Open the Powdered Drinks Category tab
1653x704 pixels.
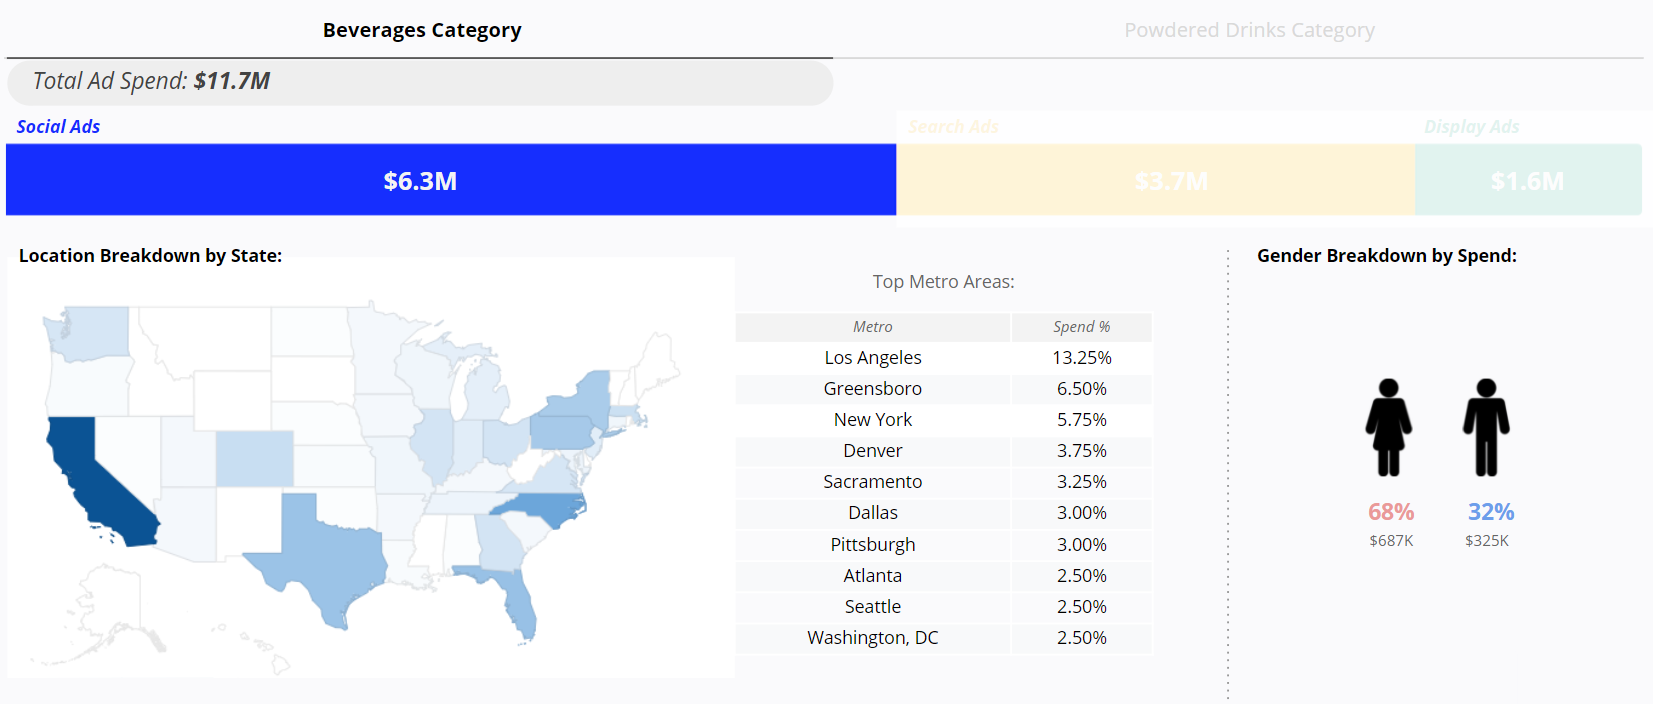point(1249,30)
